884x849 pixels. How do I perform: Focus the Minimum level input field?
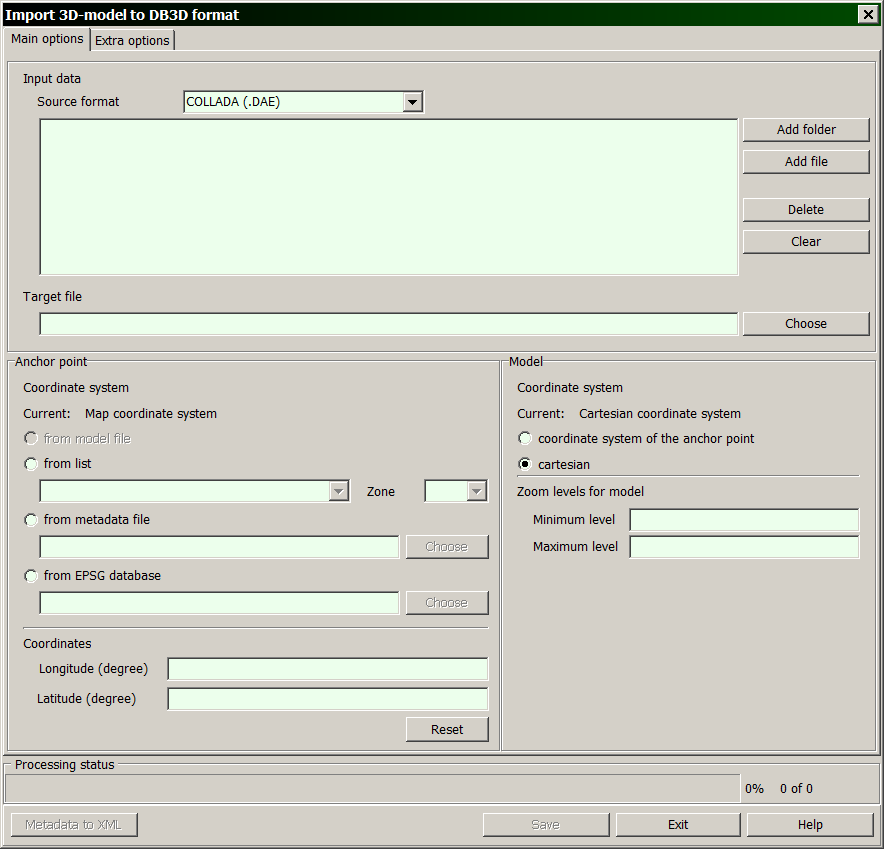pyautogui.click(x=743, y=520)
